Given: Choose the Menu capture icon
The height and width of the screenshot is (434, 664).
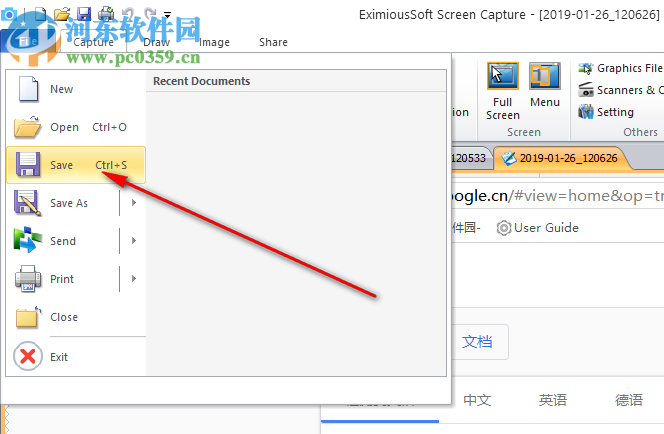Looking at the screenshot, I should pyautogui.click(x=545, y=76).
